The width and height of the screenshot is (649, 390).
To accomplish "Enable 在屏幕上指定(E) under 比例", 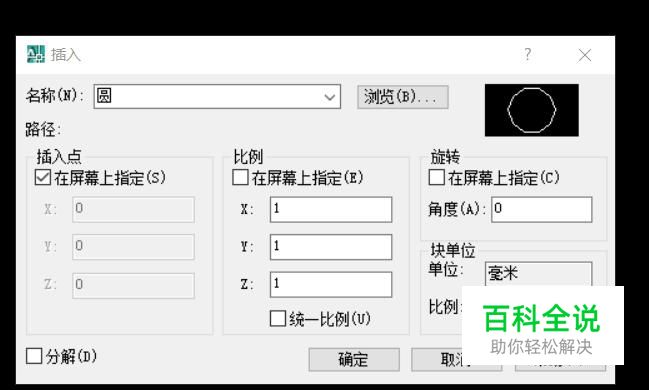I will click(240, 178).
